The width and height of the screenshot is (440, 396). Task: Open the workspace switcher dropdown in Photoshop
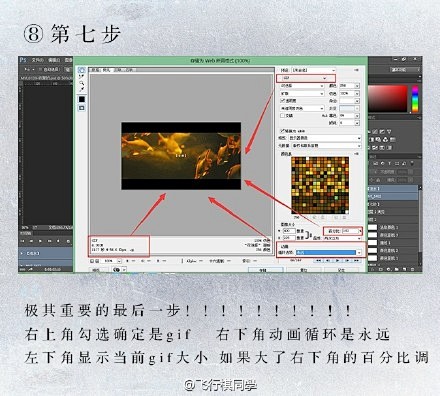pyautogui.click(x=405, y=70)
